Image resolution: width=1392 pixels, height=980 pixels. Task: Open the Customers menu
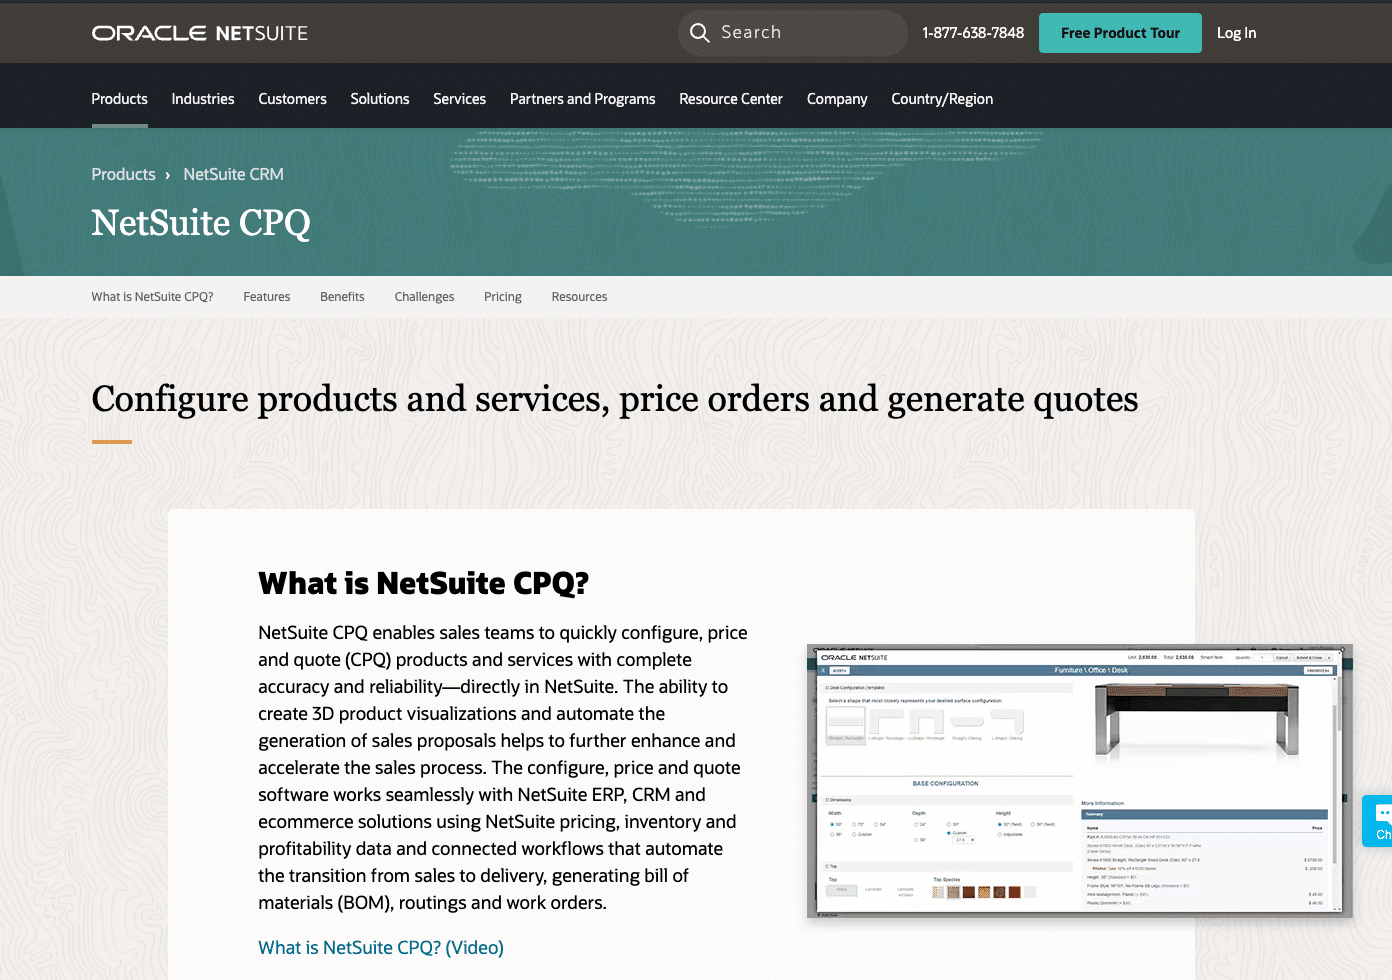[292, 99]
